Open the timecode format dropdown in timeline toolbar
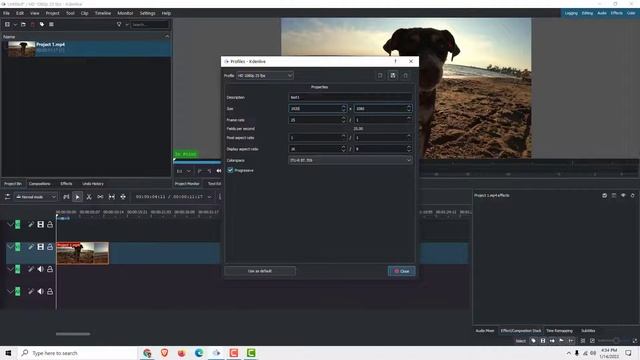Image resolution: width=640 pixels, height=360 pixels. 209,197
